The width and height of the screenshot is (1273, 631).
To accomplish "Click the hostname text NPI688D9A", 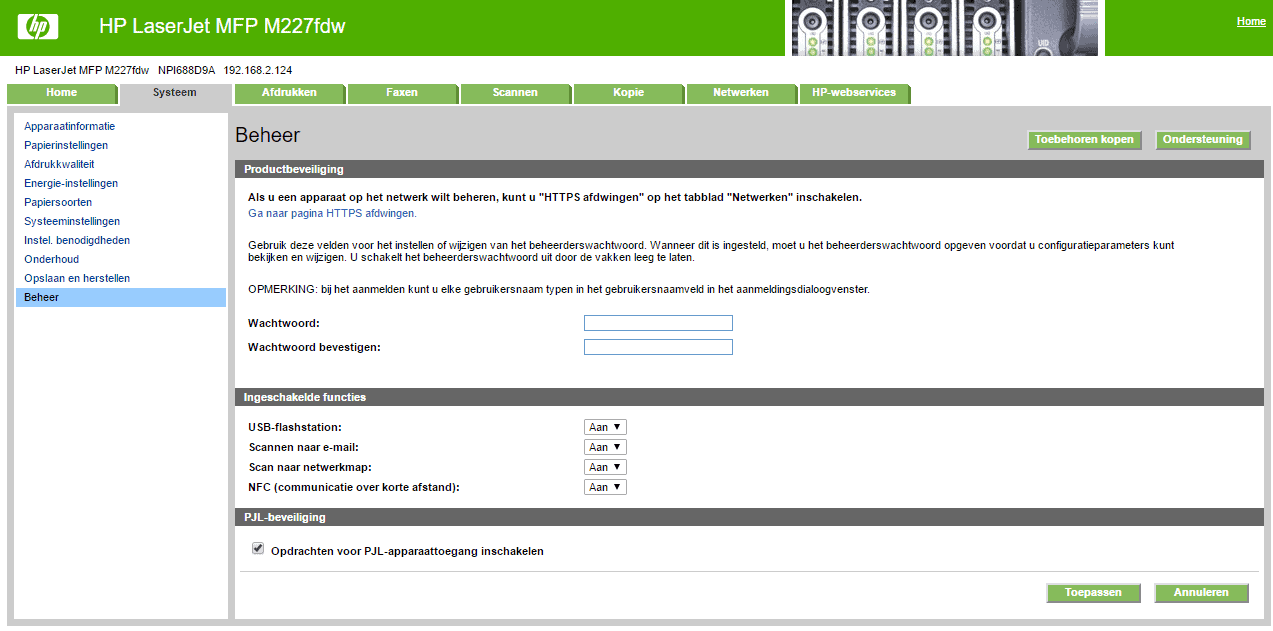I will point(187,70).
